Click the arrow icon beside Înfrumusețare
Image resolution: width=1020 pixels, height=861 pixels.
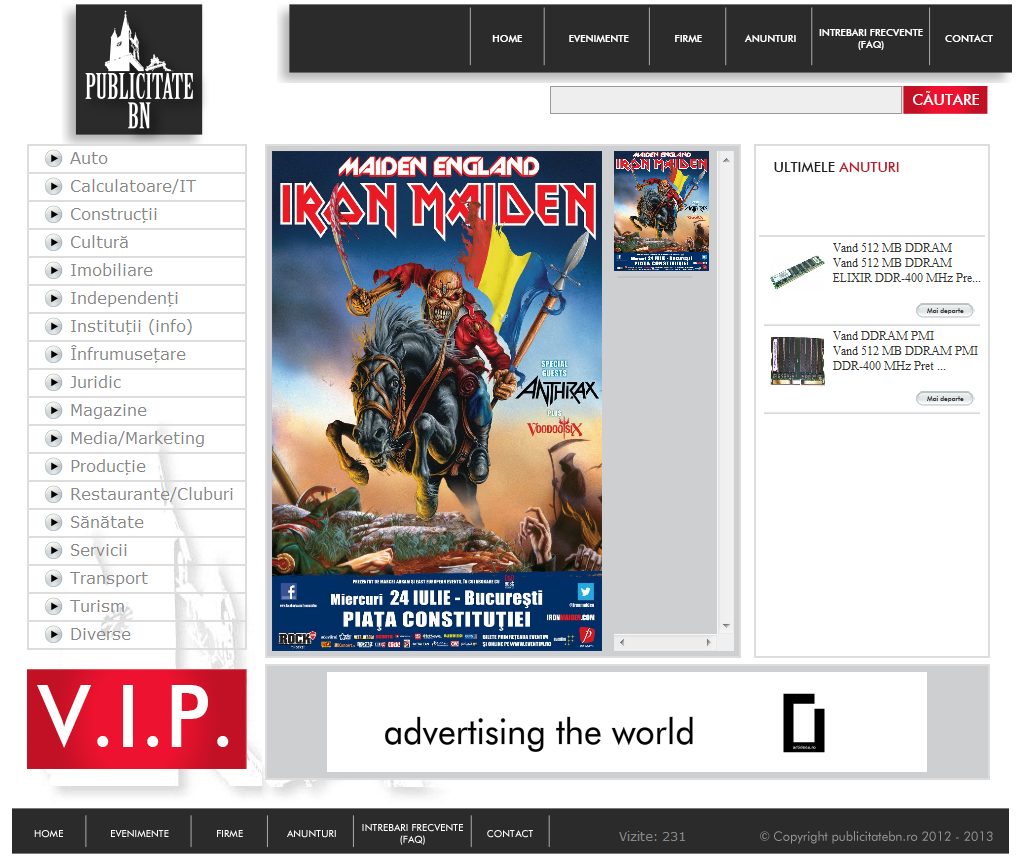(53, 354)
